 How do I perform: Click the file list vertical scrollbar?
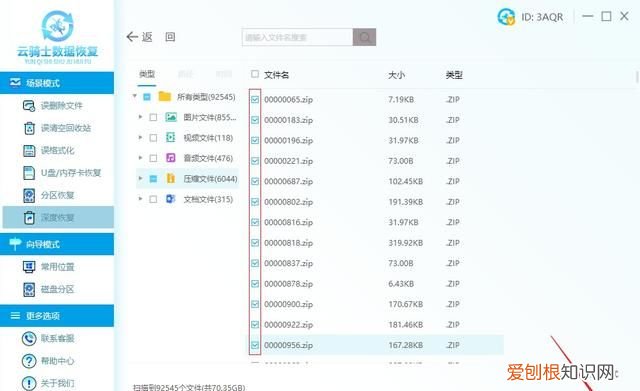tap(637, 77)
